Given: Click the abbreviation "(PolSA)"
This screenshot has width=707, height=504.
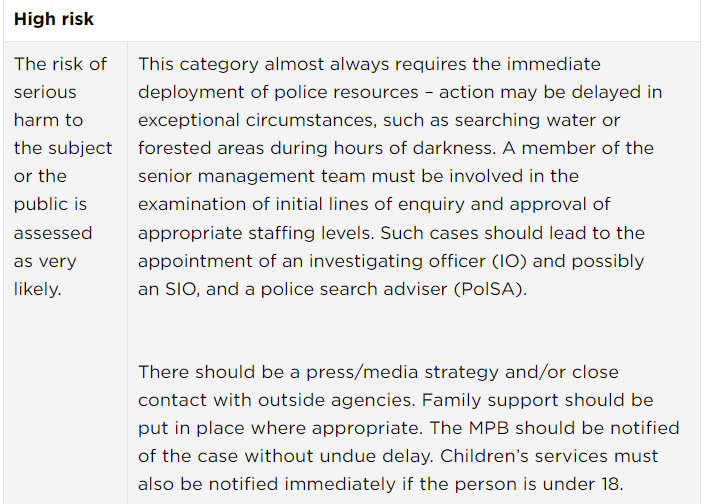Looking at the screenshot, I should tap(491, 289).
